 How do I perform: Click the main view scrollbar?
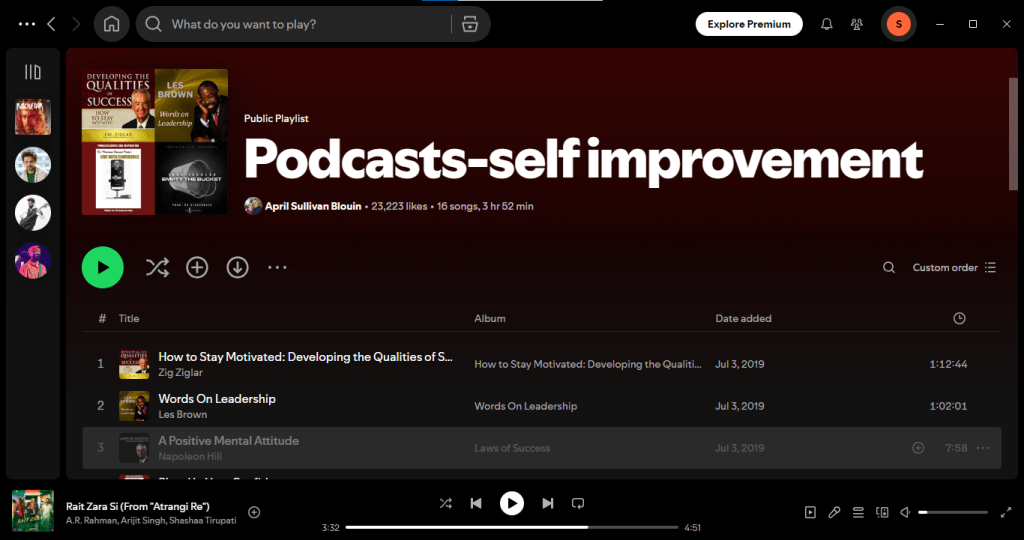tap(1013, 133)
